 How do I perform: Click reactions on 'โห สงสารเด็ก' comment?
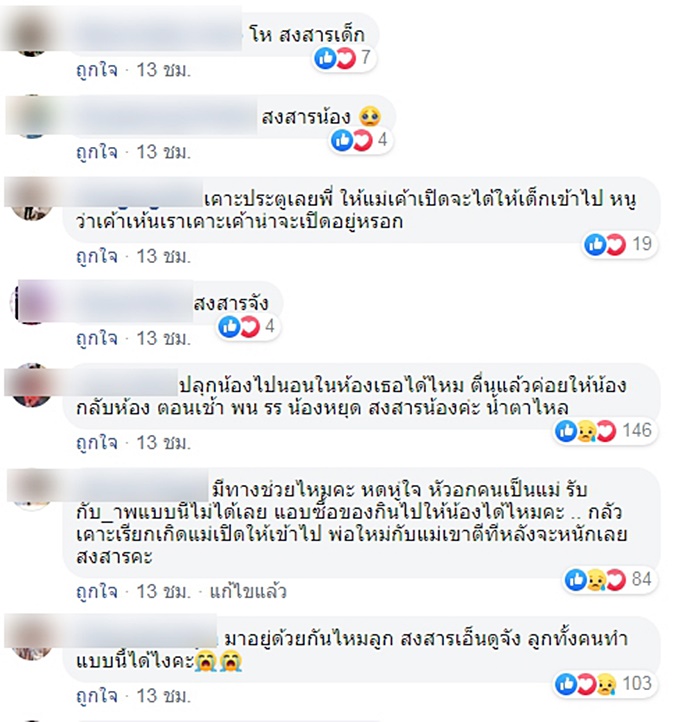(344, 58)
